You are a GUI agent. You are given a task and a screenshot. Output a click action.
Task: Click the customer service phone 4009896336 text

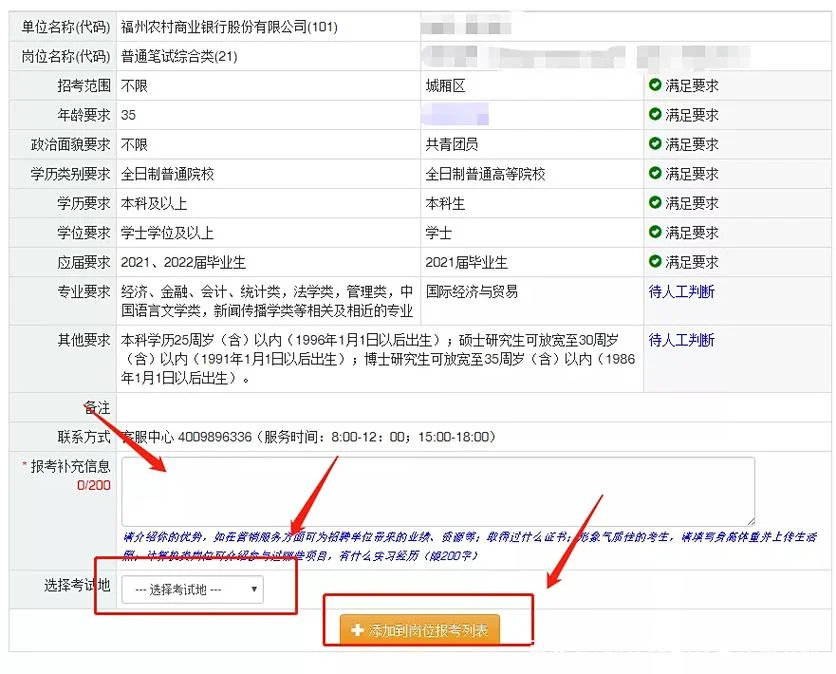[214, 437]
